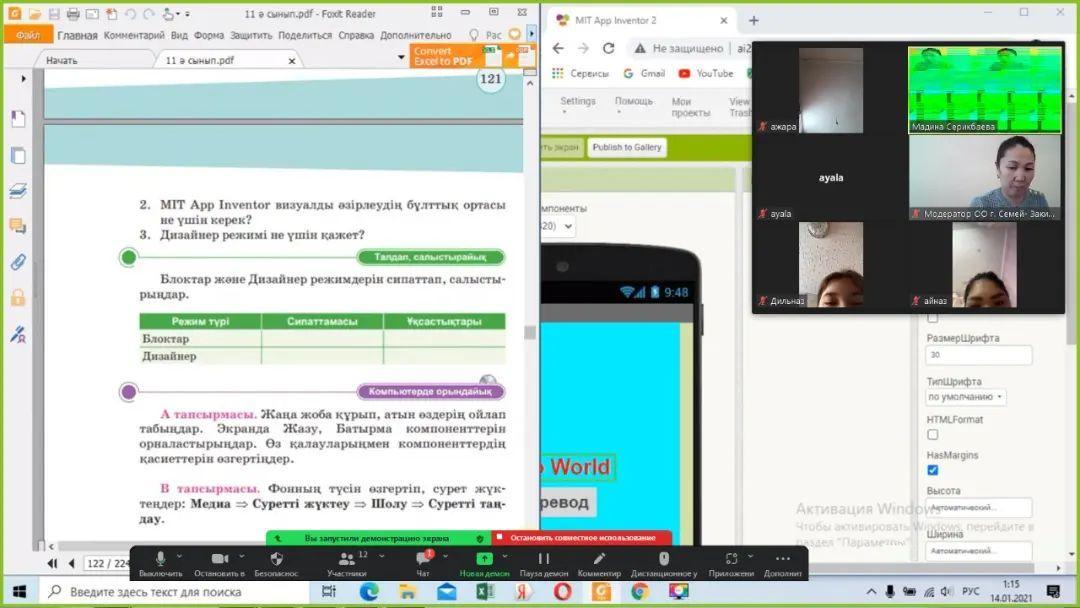Switch to the Начать document tab
The image size is (1080, 608).
(62, 61)
